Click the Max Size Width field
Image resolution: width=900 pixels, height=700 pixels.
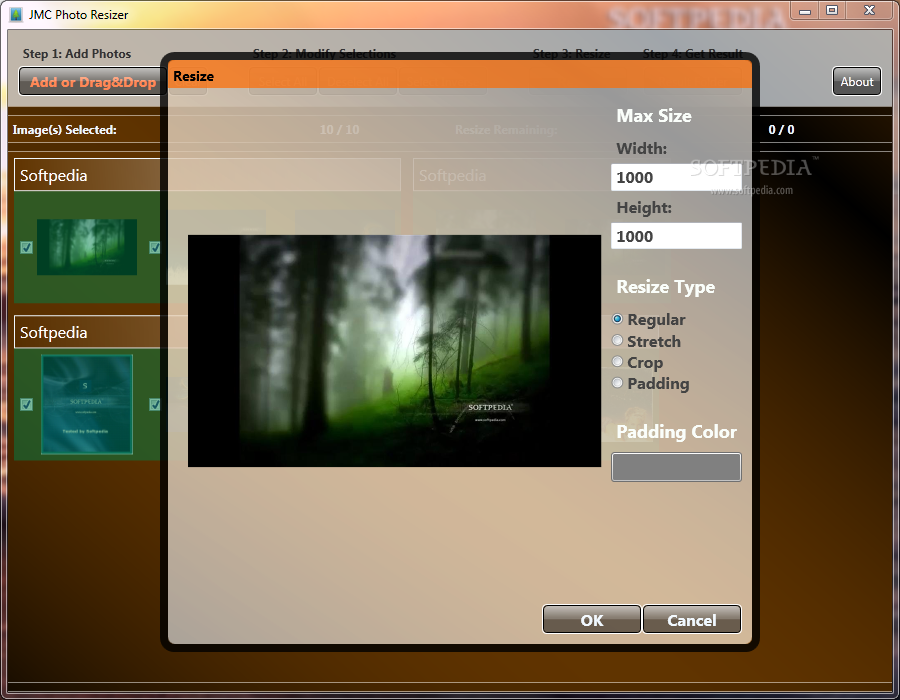pyautogui.click(x=676, y=177)
